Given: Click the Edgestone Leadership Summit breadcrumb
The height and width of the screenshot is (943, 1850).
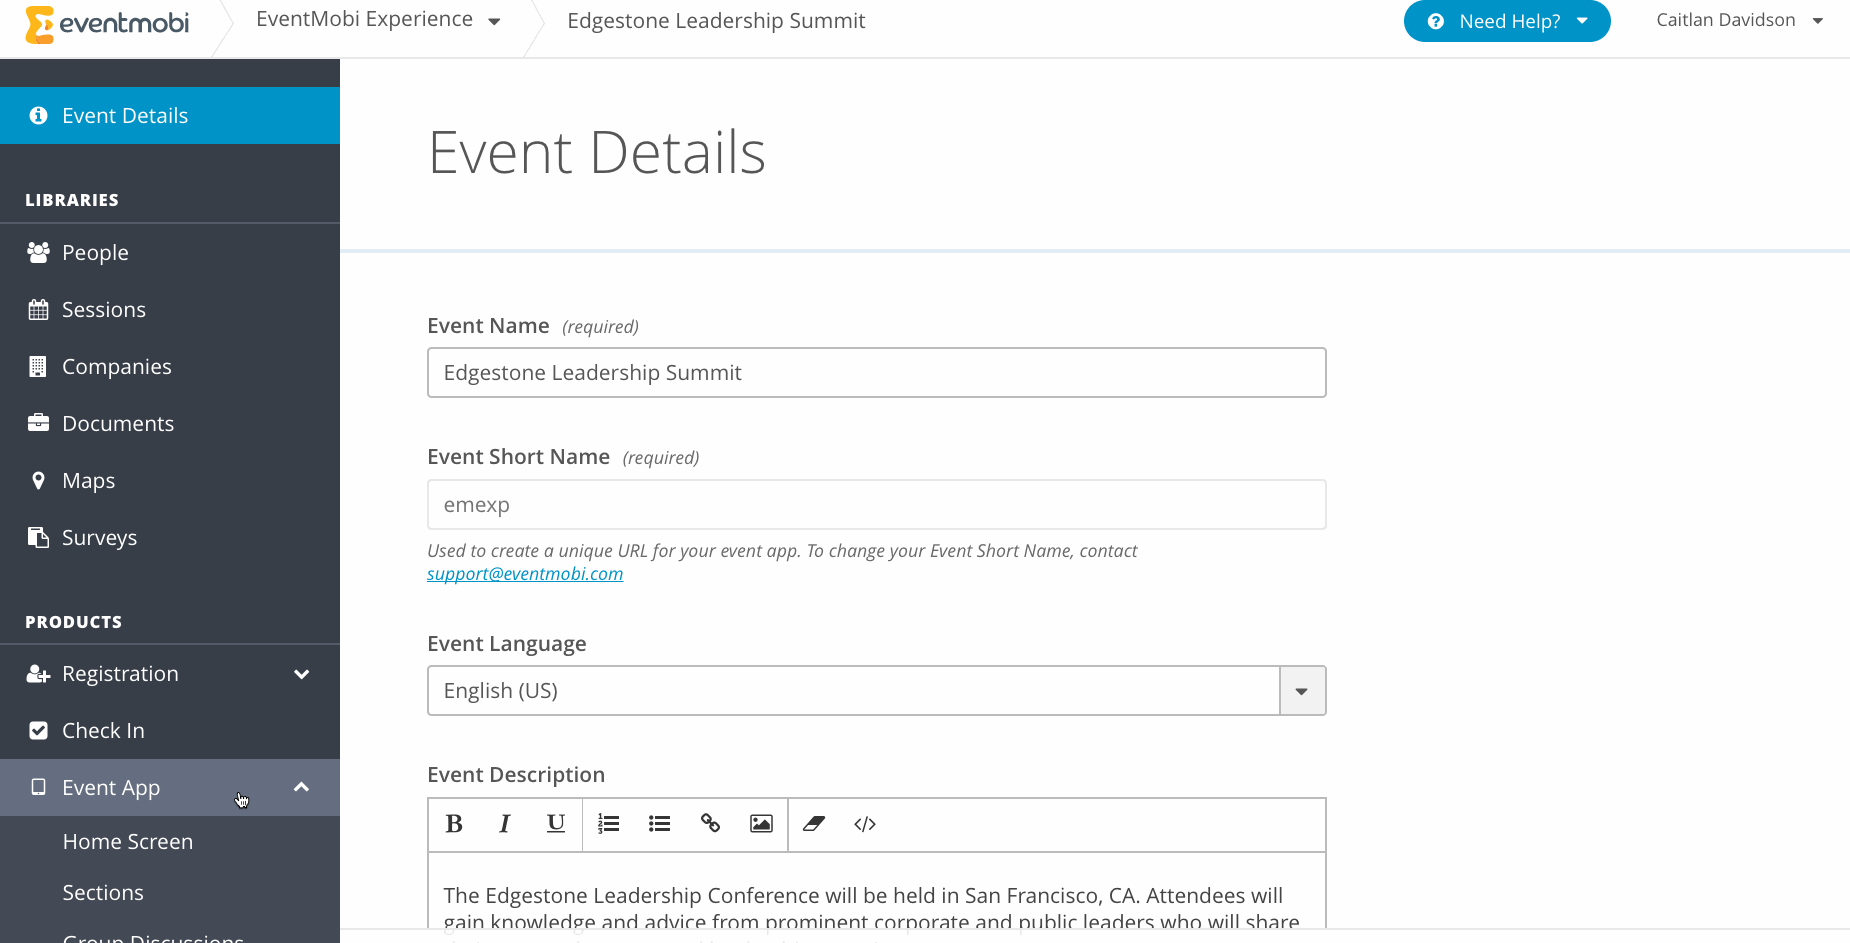Looking at the screenshot, I should pos(716,21).
